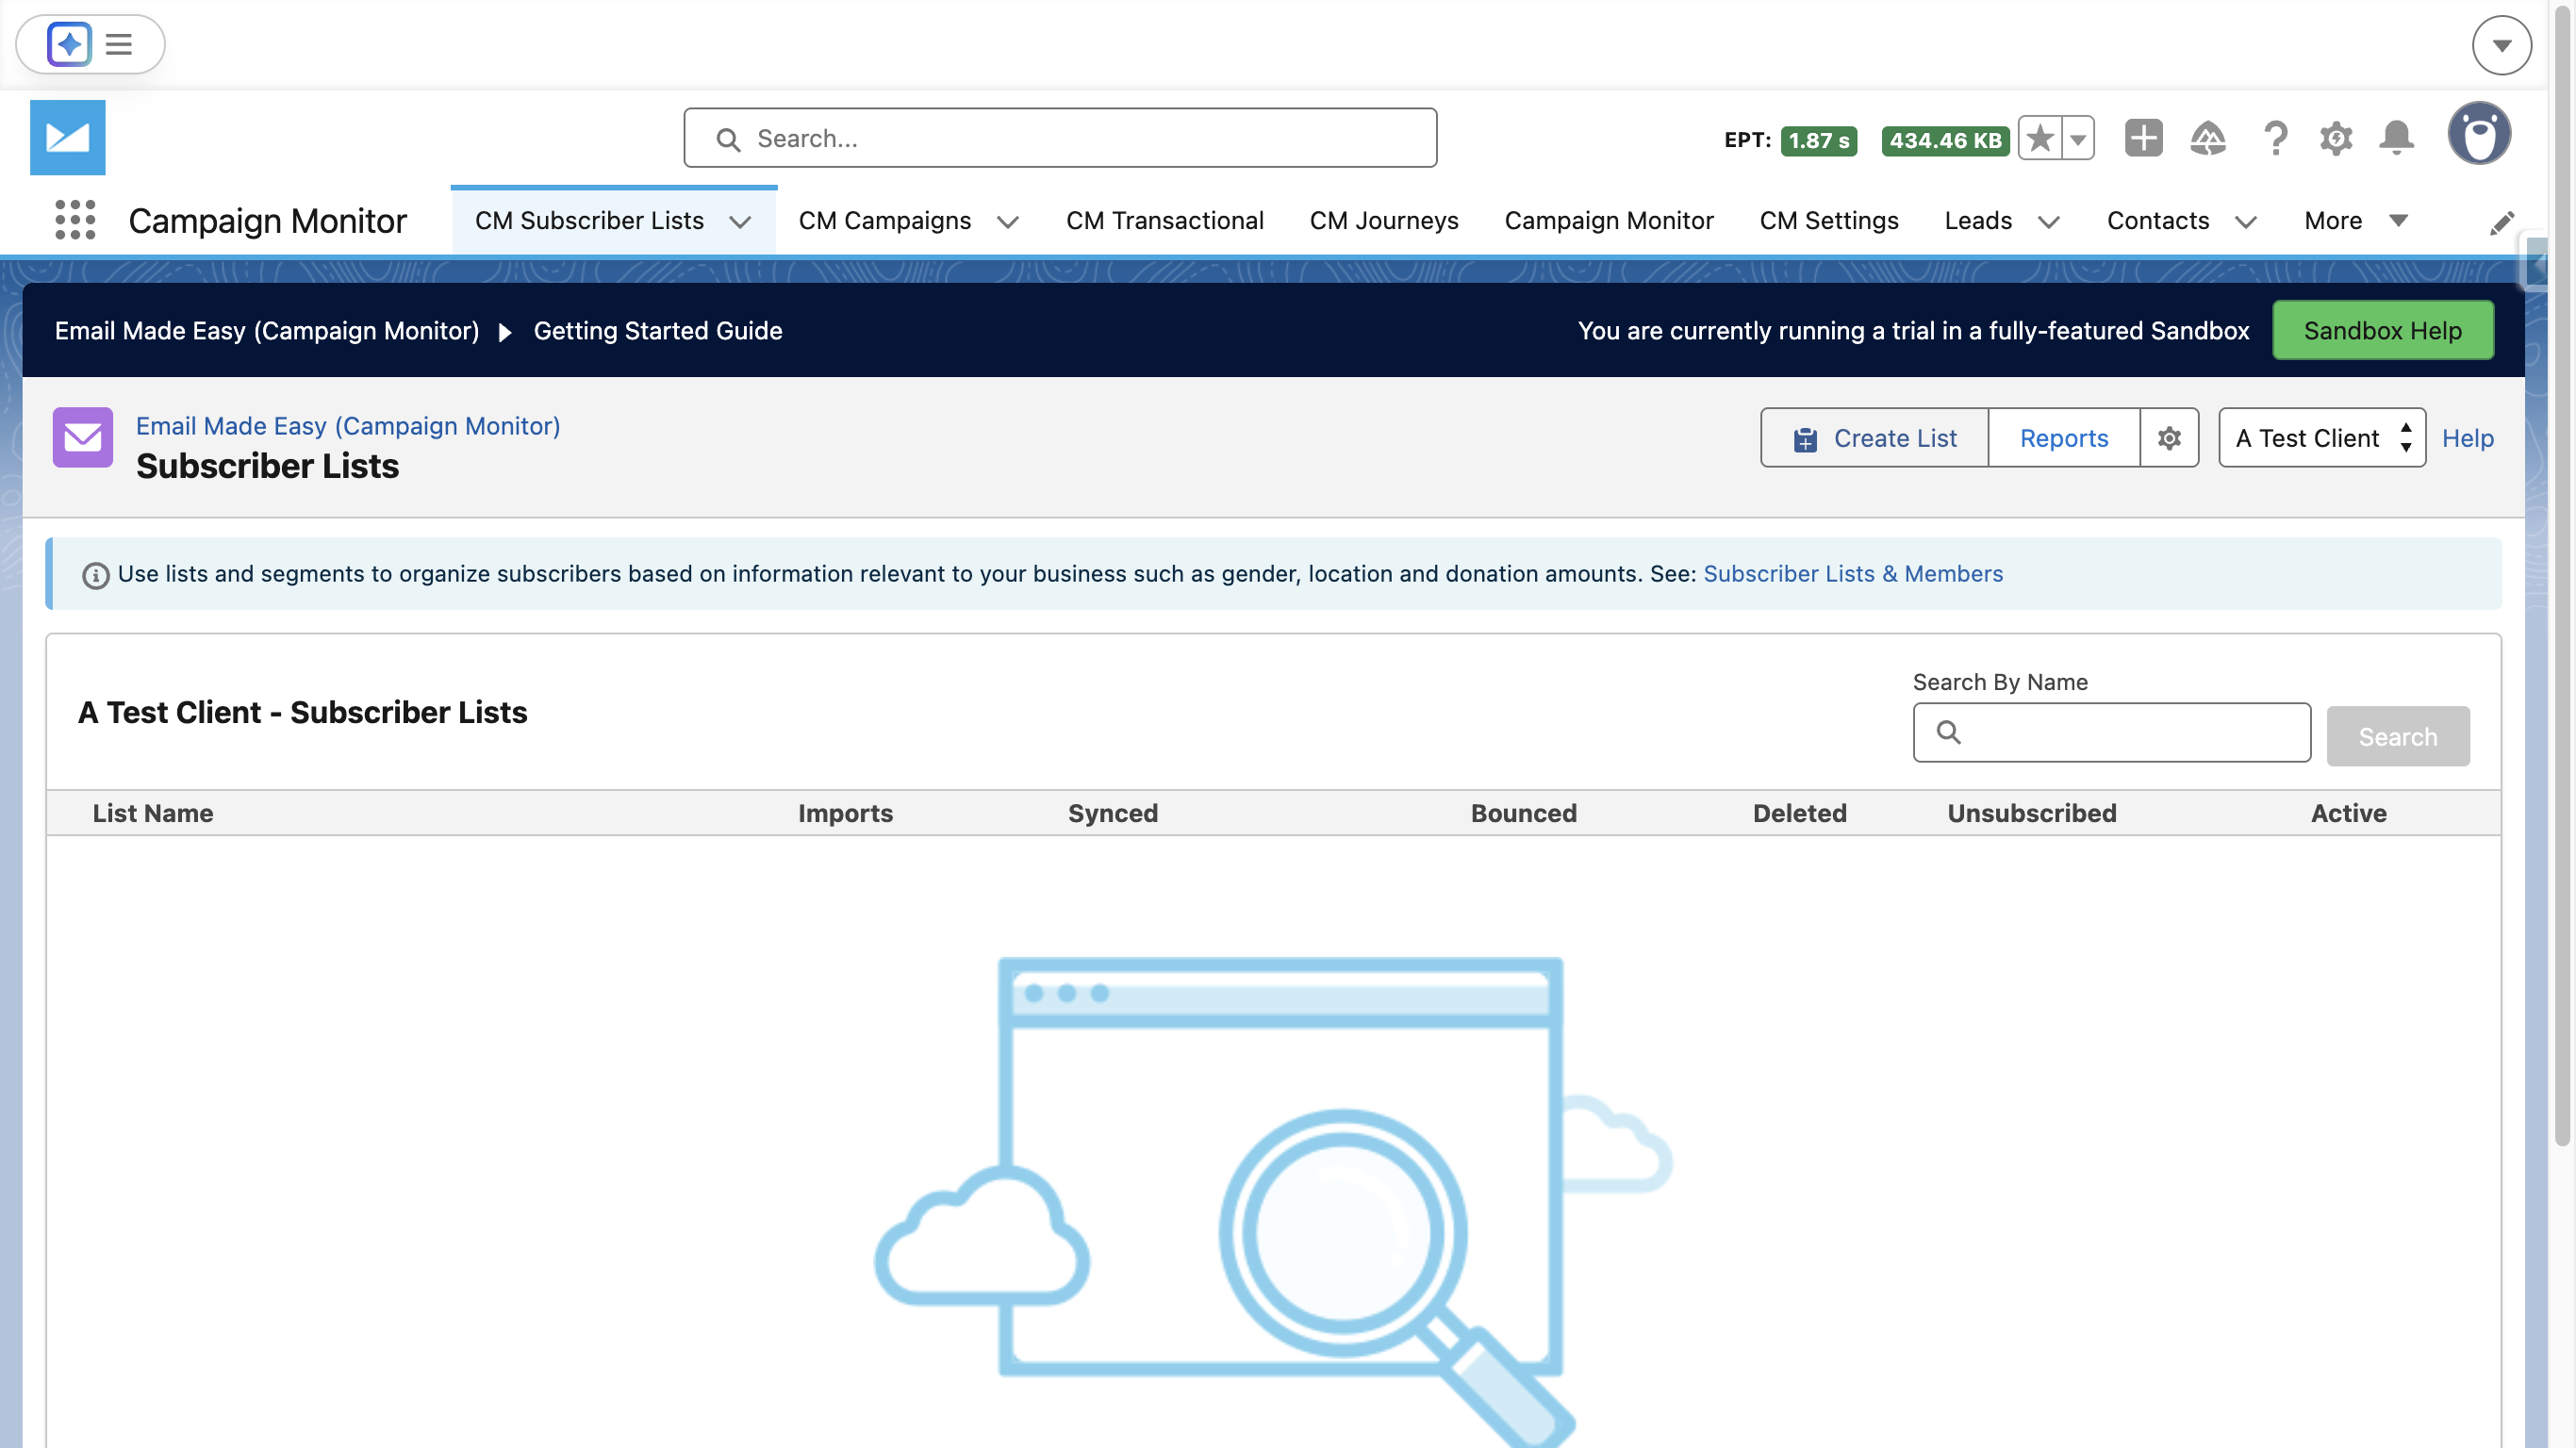
Task: Open the subscriber lists settings gear button
Action: point(2169,437)
